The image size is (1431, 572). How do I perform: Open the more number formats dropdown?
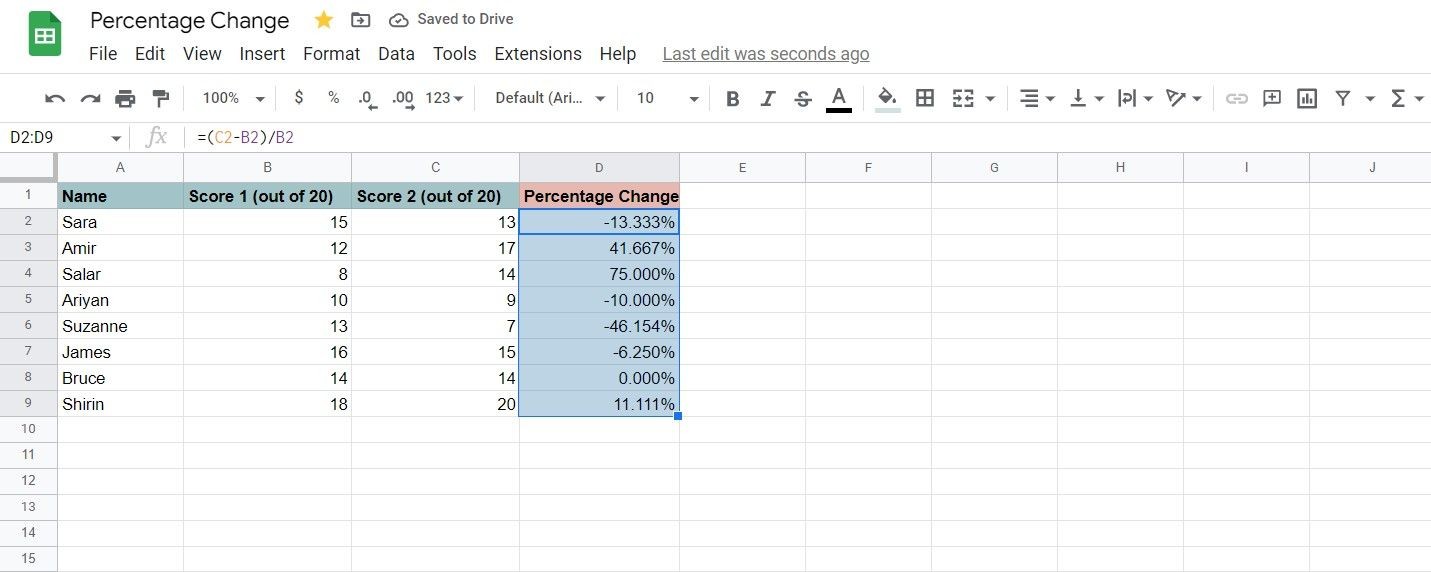(444, 98)
